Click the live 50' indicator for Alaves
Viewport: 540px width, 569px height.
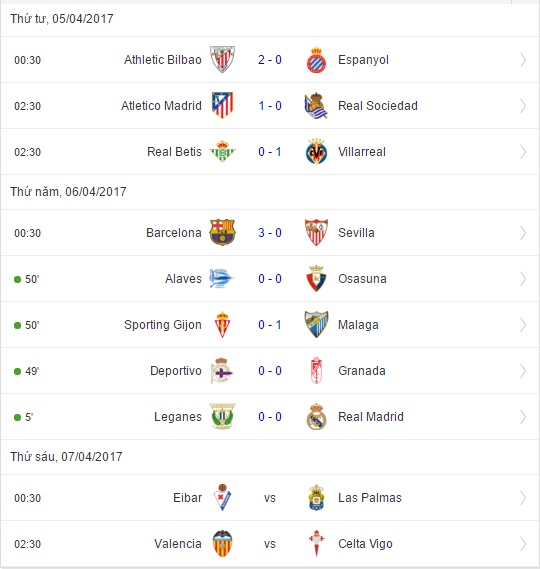point(26,279)
